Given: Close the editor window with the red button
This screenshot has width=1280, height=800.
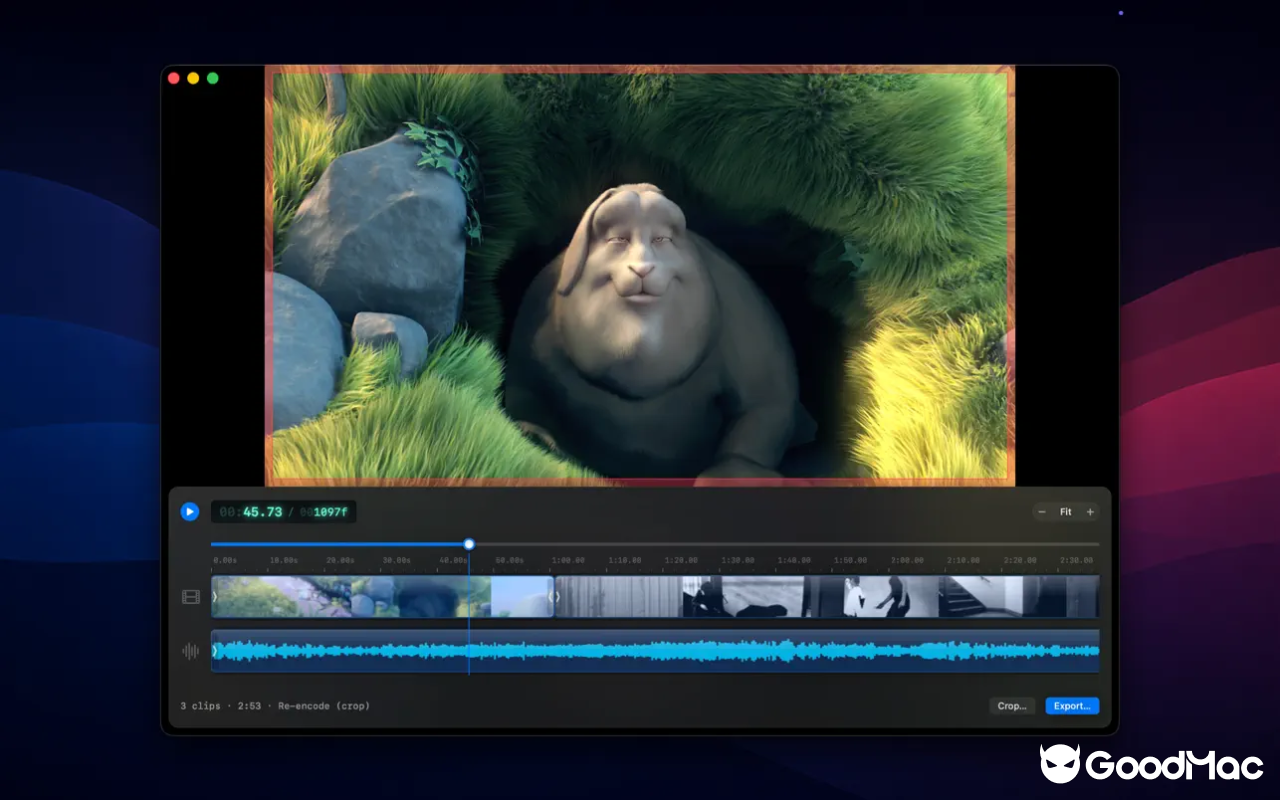Looking at the screenshot, I should (x=173, y=78).
